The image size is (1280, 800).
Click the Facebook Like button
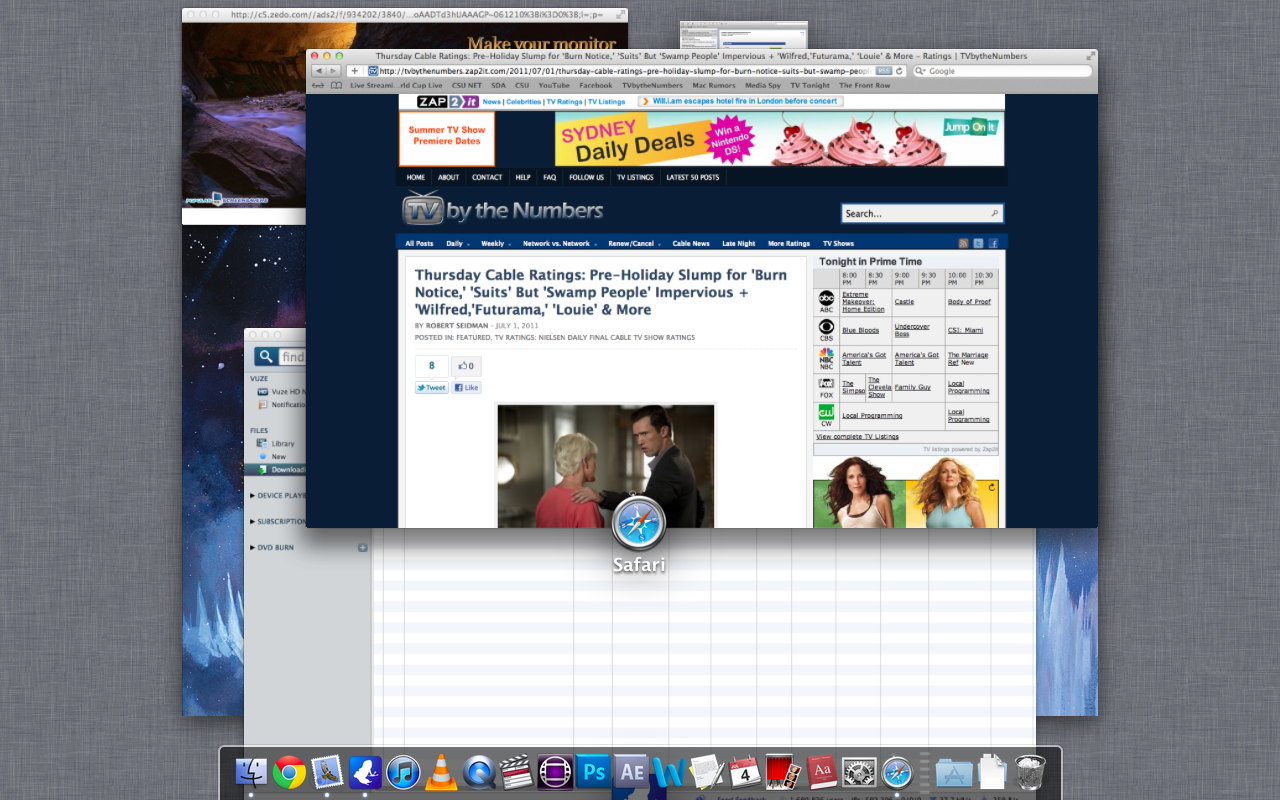click(467, 387)
